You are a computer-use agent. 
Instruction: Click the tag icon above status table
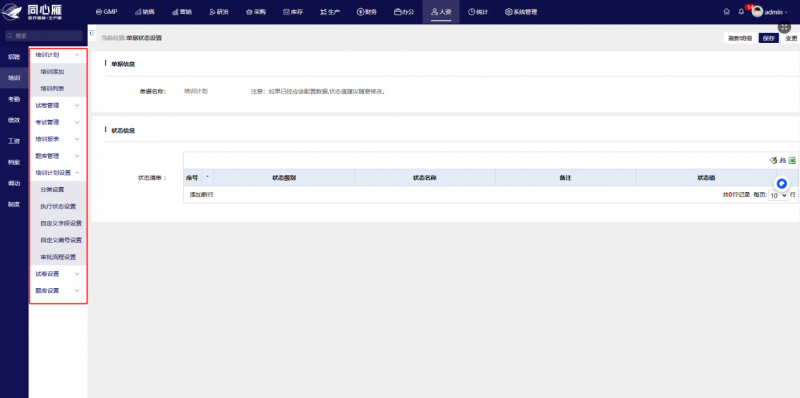pyautogui.click(x=773, y=160)
